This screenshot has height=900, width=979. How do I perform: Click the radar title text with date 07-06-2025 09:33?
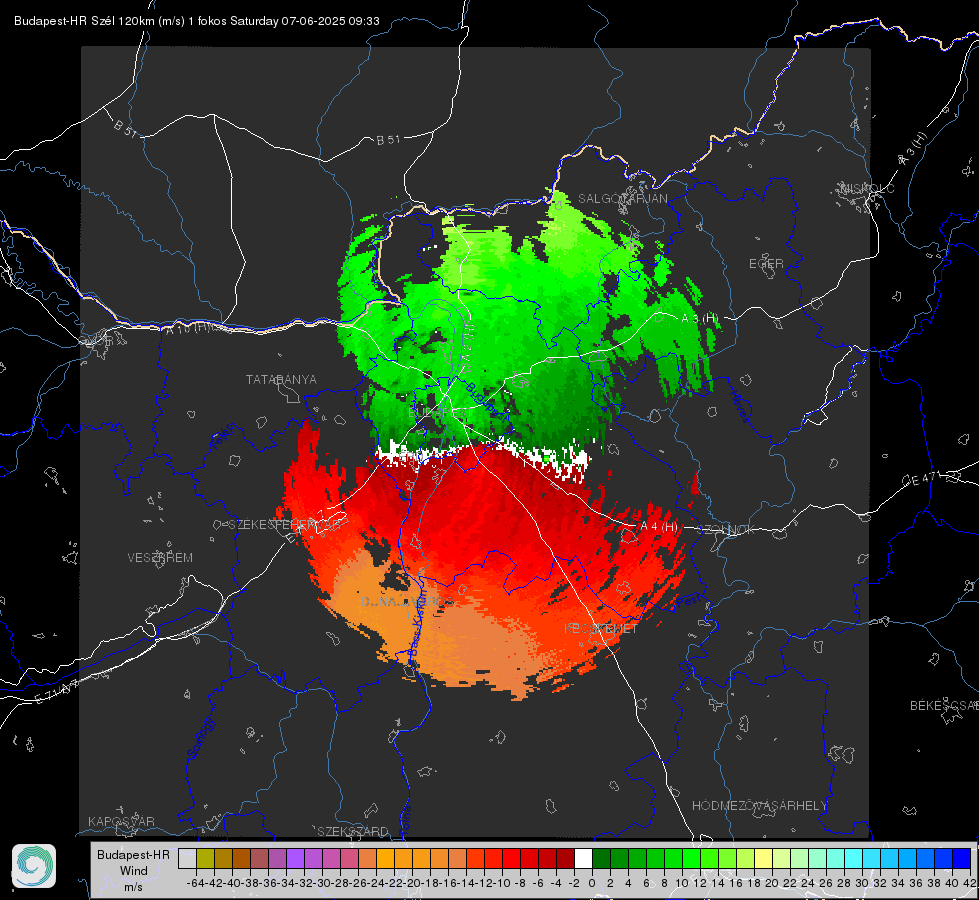tap(197, 21)
